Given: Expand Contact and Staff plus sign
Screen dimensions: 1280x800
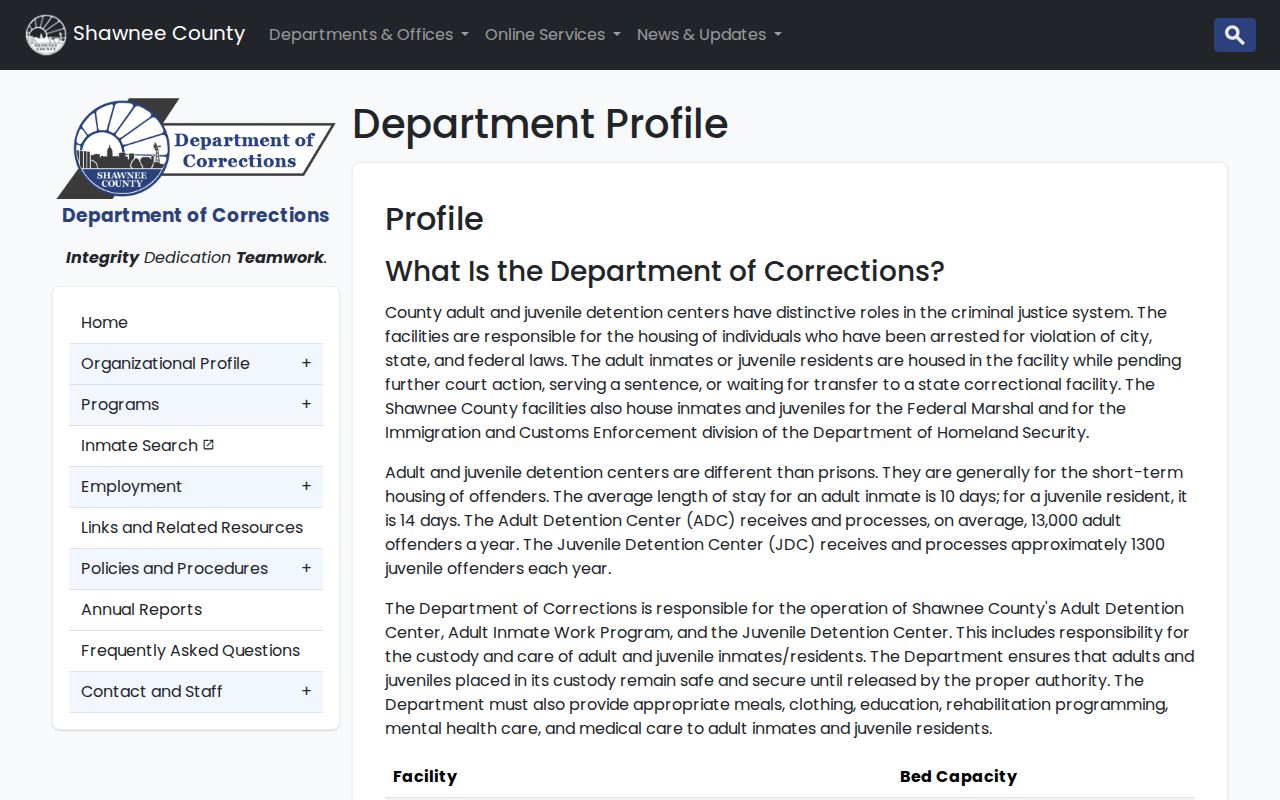Looking at the screenshot, I should [x=306, y=691].
